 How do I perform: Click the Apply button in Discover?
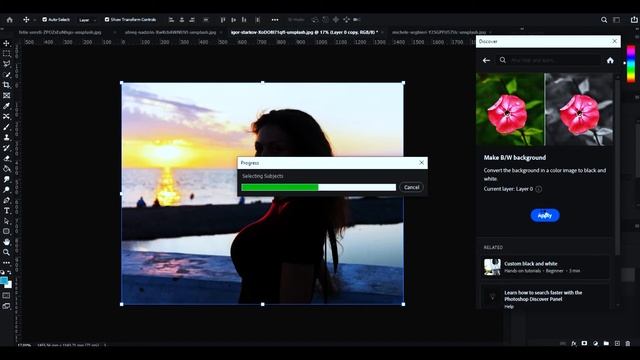pos(545,215)
